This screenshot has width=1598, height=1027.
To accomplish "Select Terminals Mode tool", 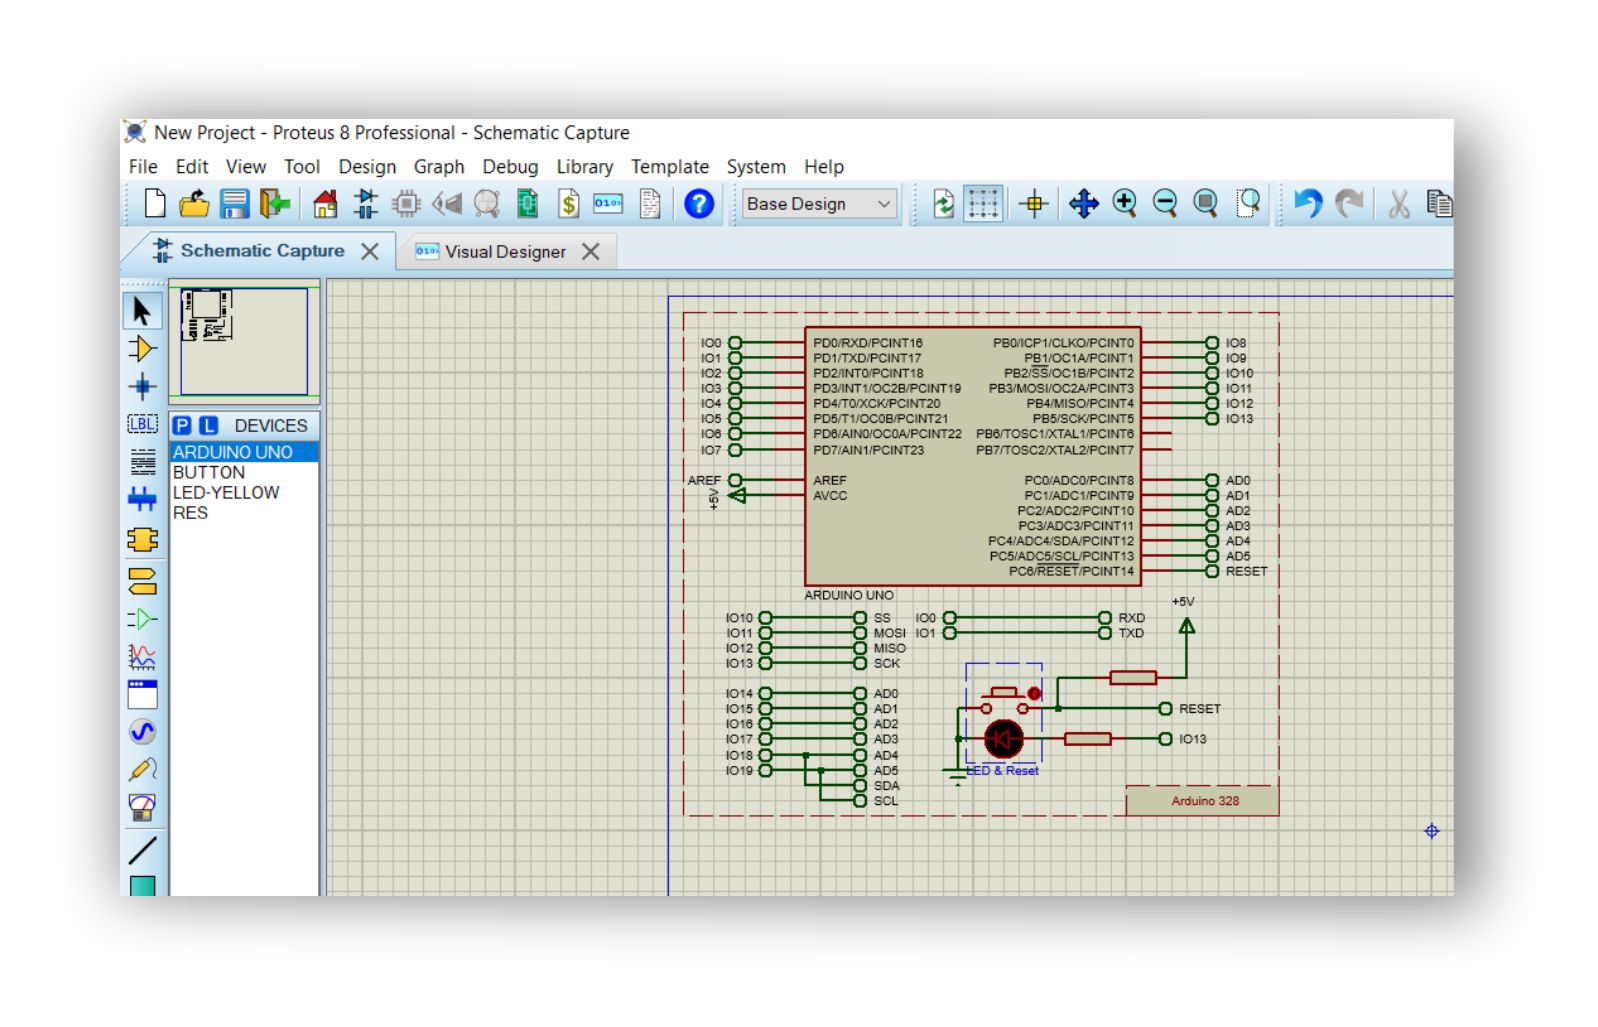I will (142, 581).
